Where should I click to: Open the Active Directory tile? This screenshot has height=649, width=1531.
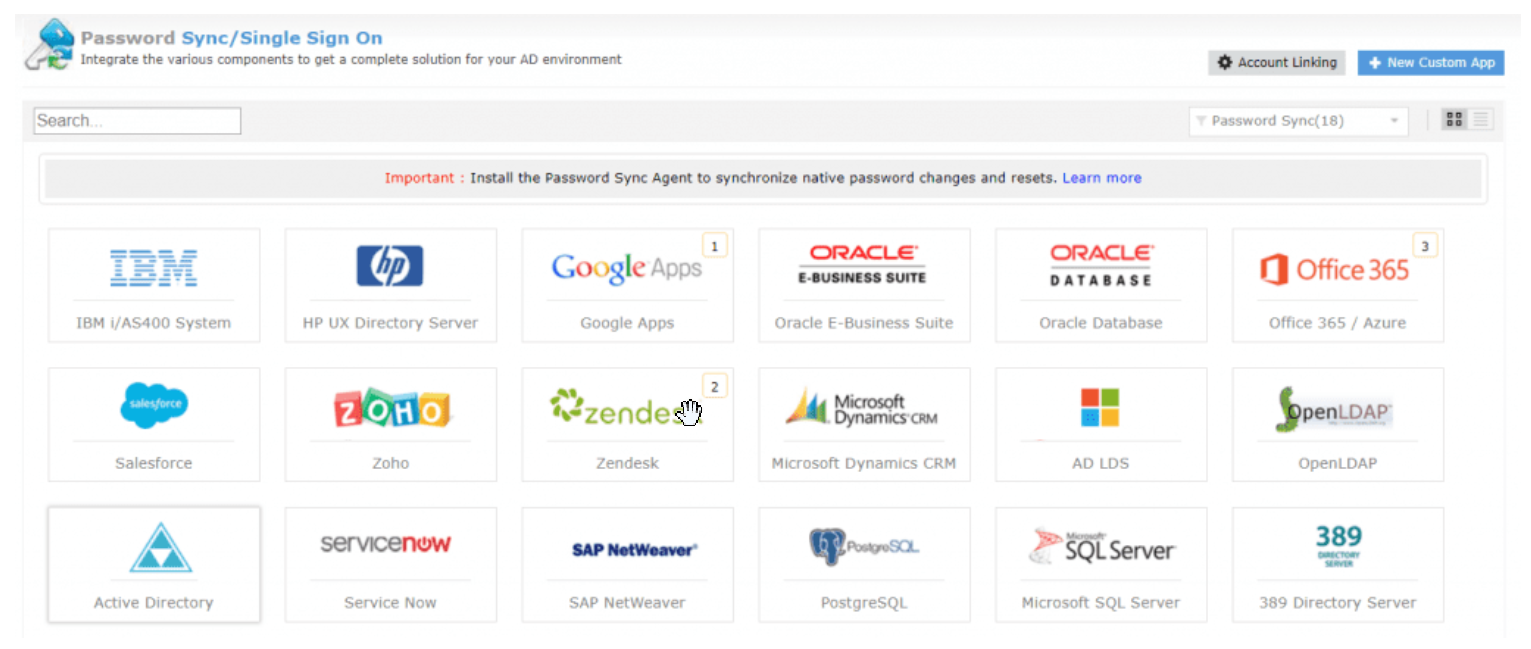coord(153,564)
